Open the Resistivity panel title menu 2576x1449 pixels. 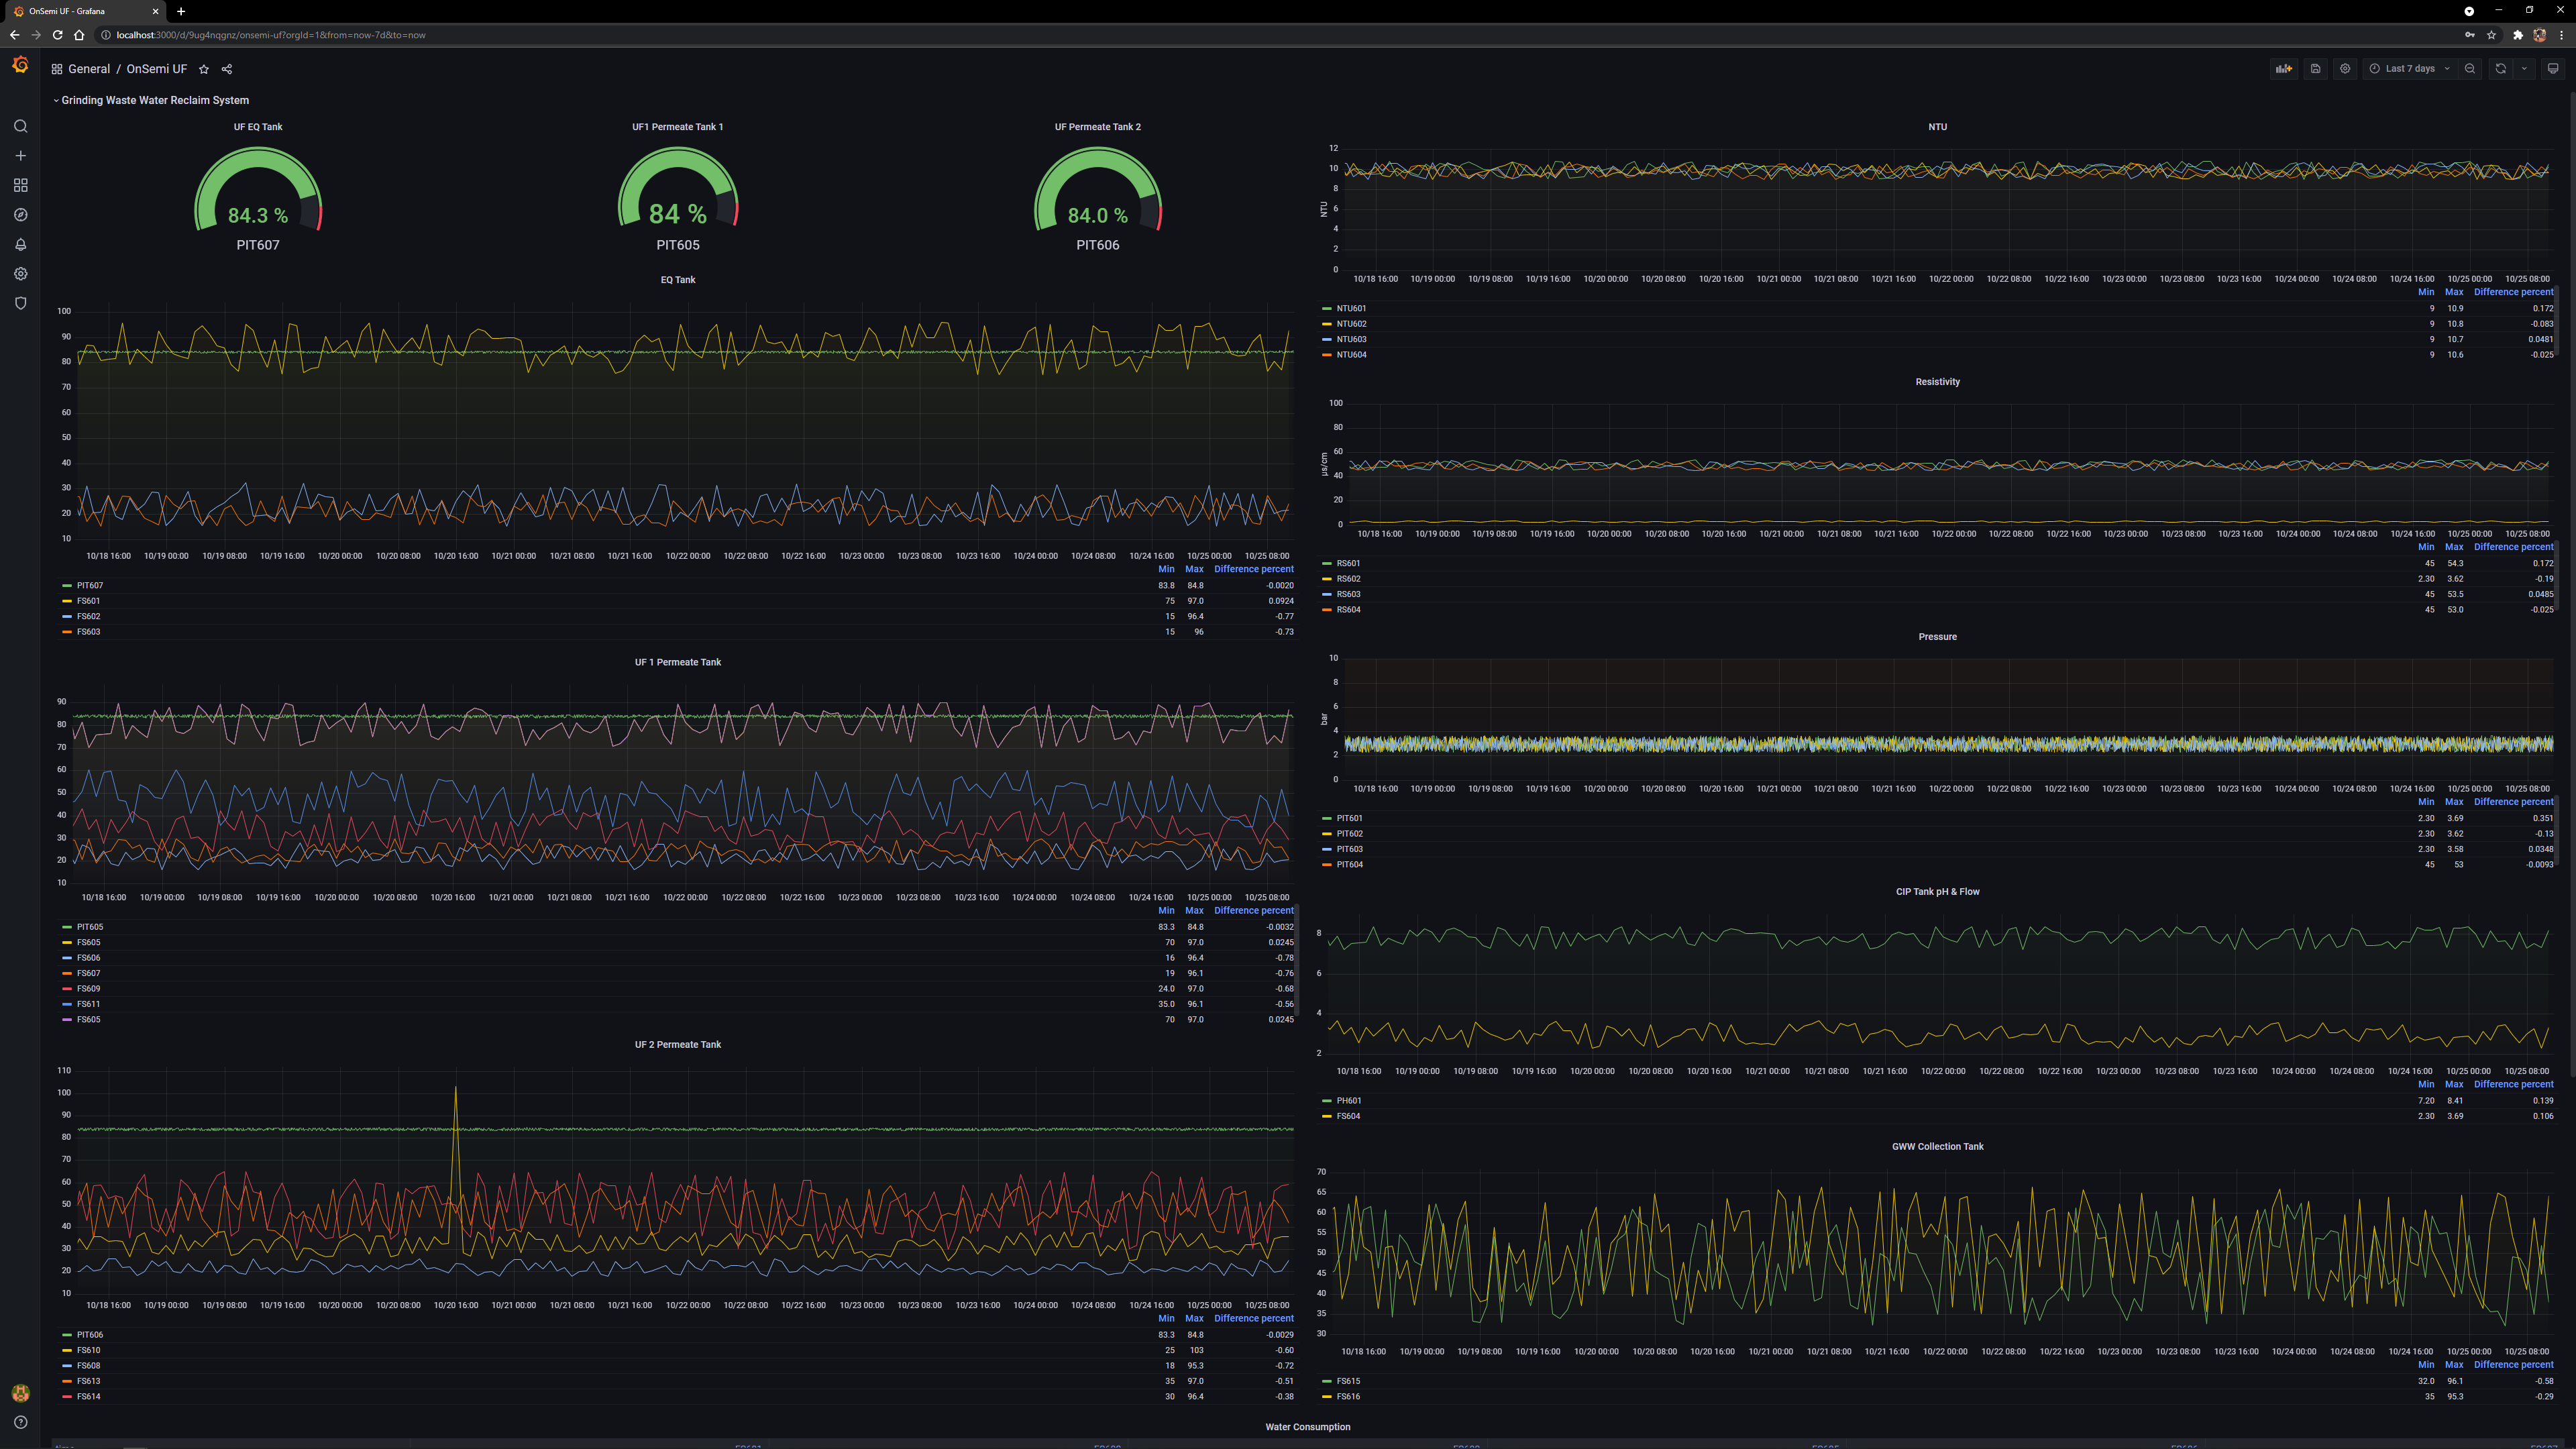tap(1937, 382)
